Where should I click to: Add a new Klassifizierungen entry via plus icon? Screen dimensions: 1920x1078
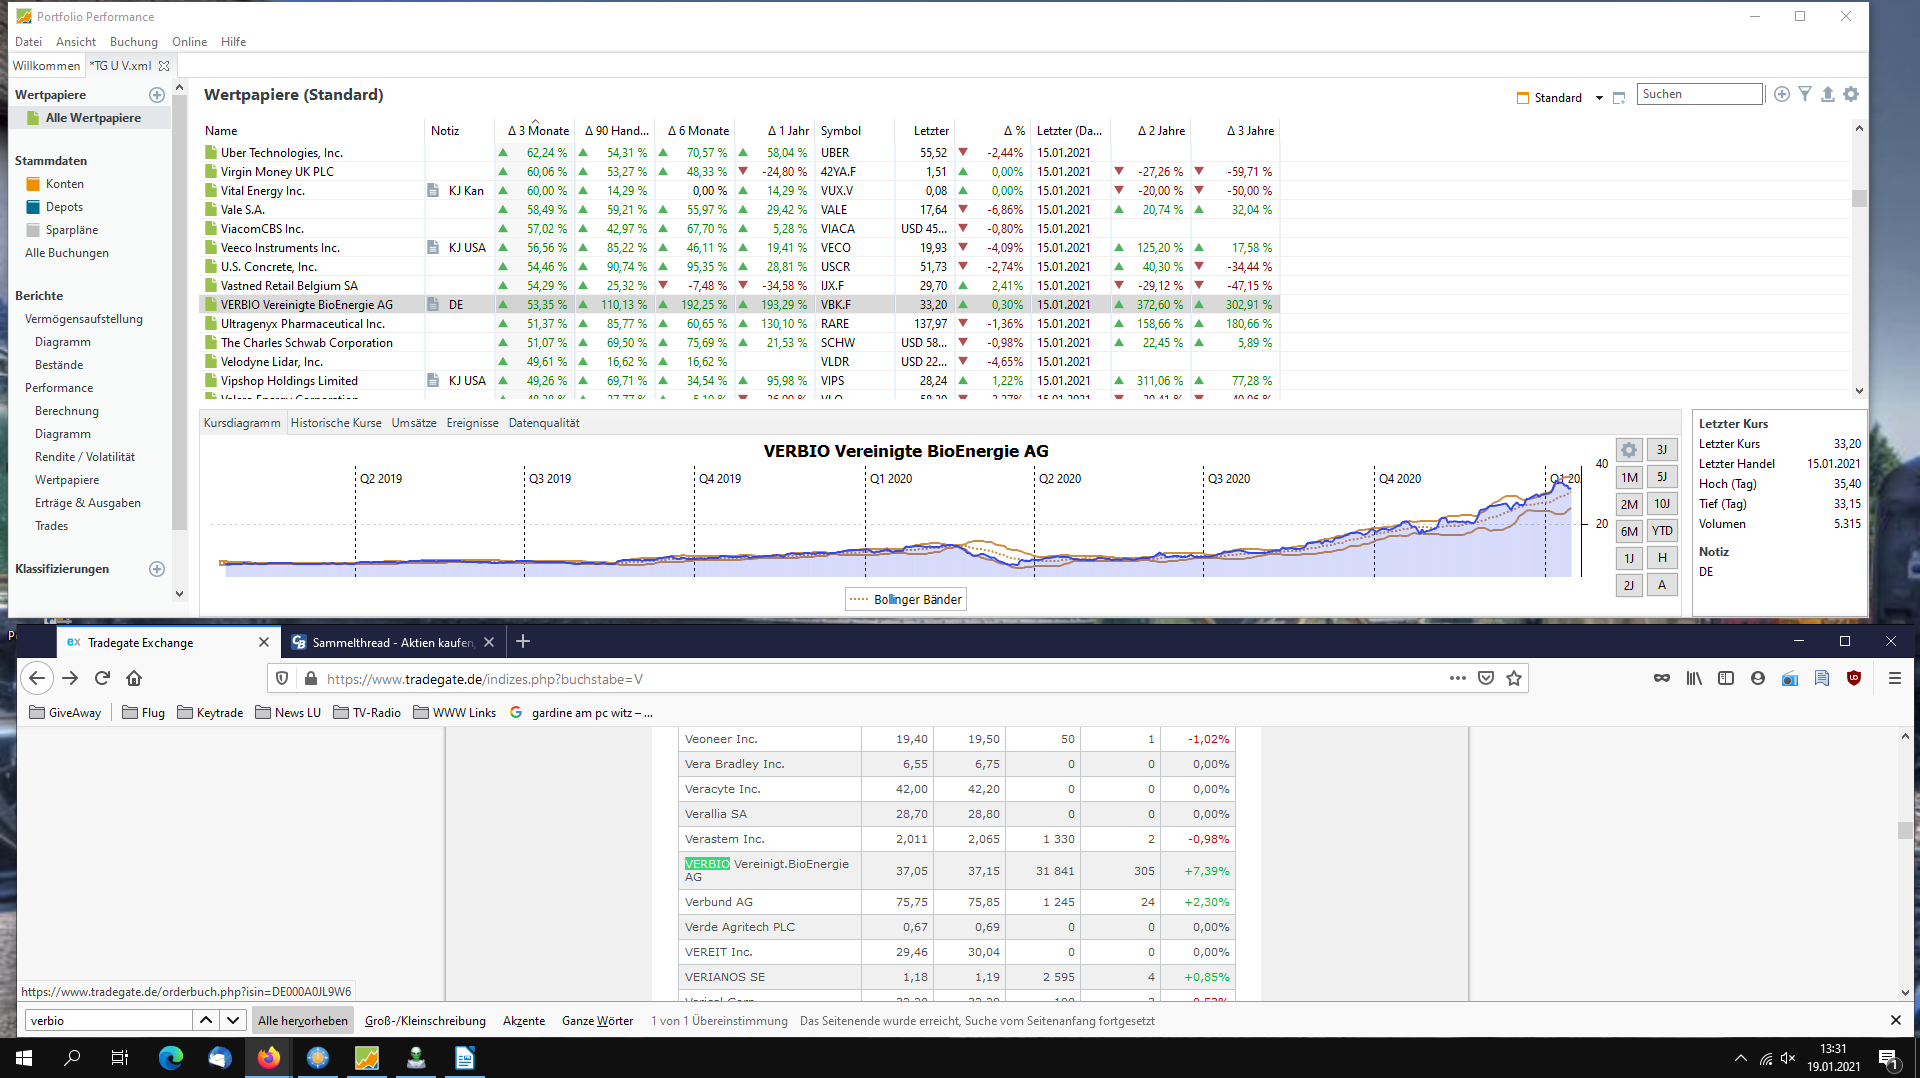pyautogui.click(x=157, y=569)
